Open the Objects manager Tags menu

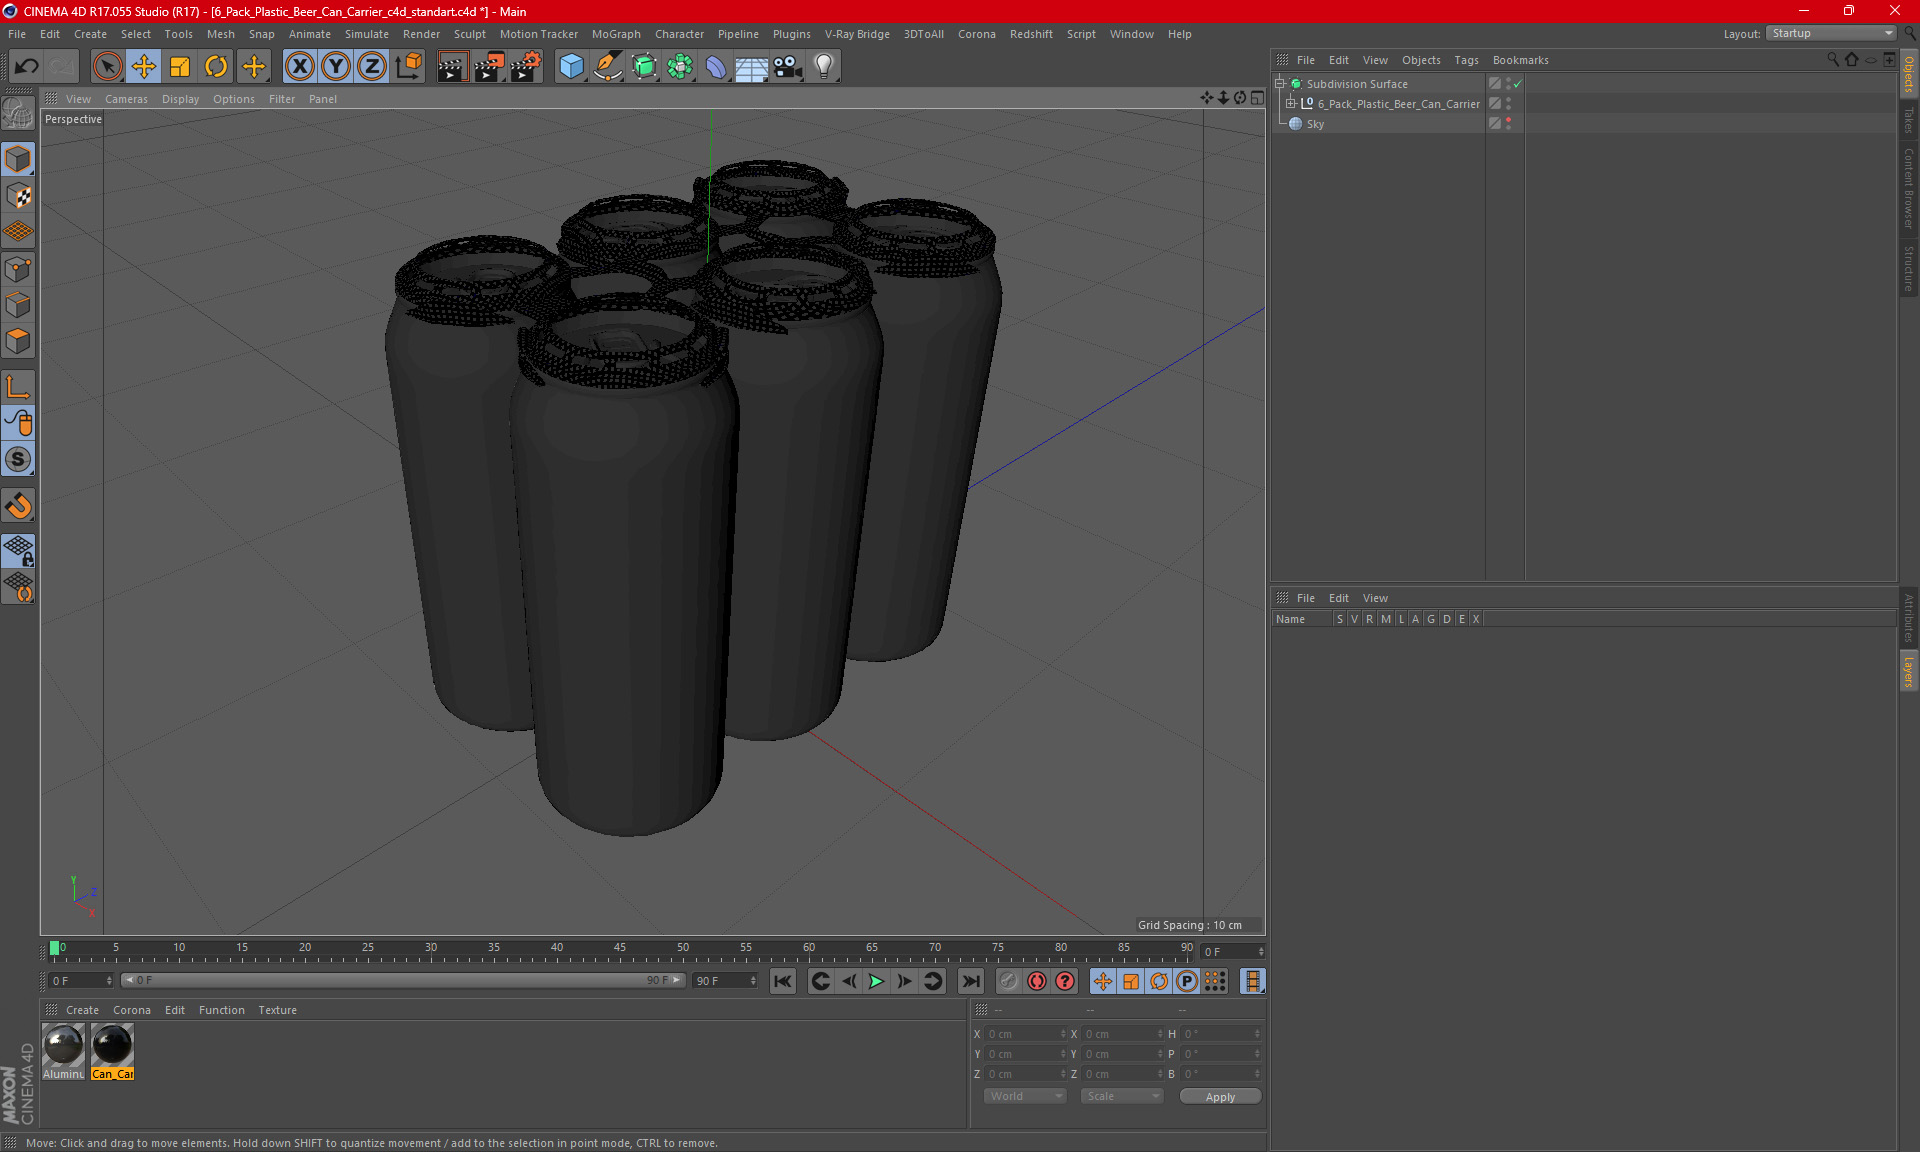(1466, 60)
